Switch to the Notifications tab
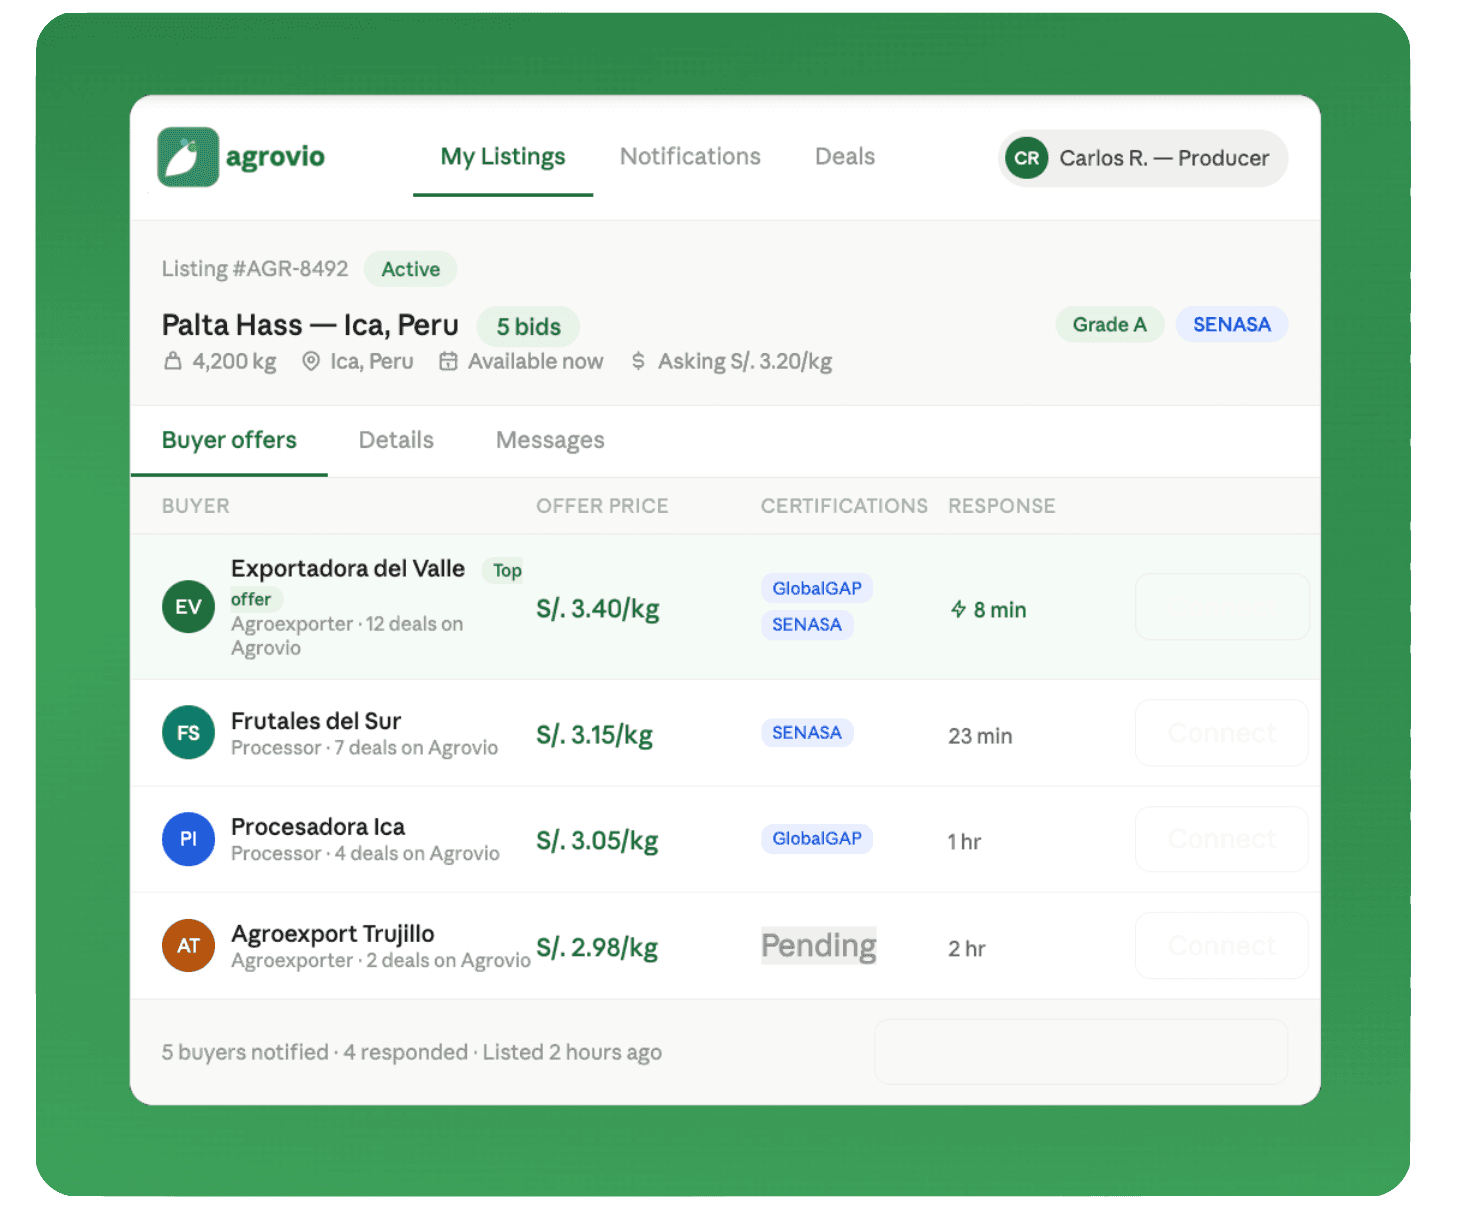 (690, 157)
